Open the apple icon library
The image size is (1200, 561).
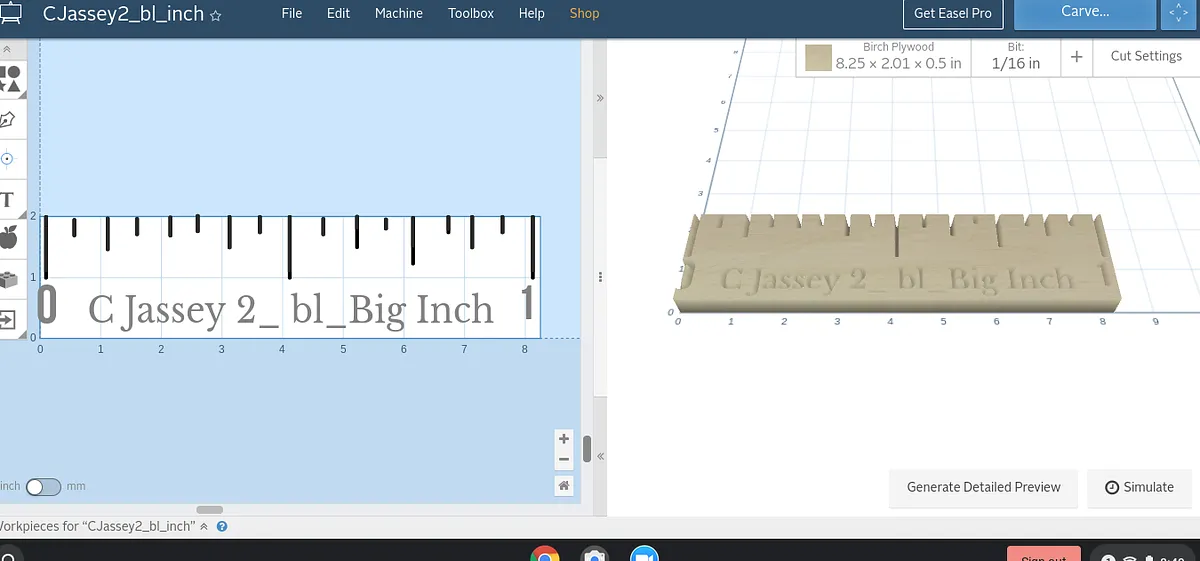(9, 238)
